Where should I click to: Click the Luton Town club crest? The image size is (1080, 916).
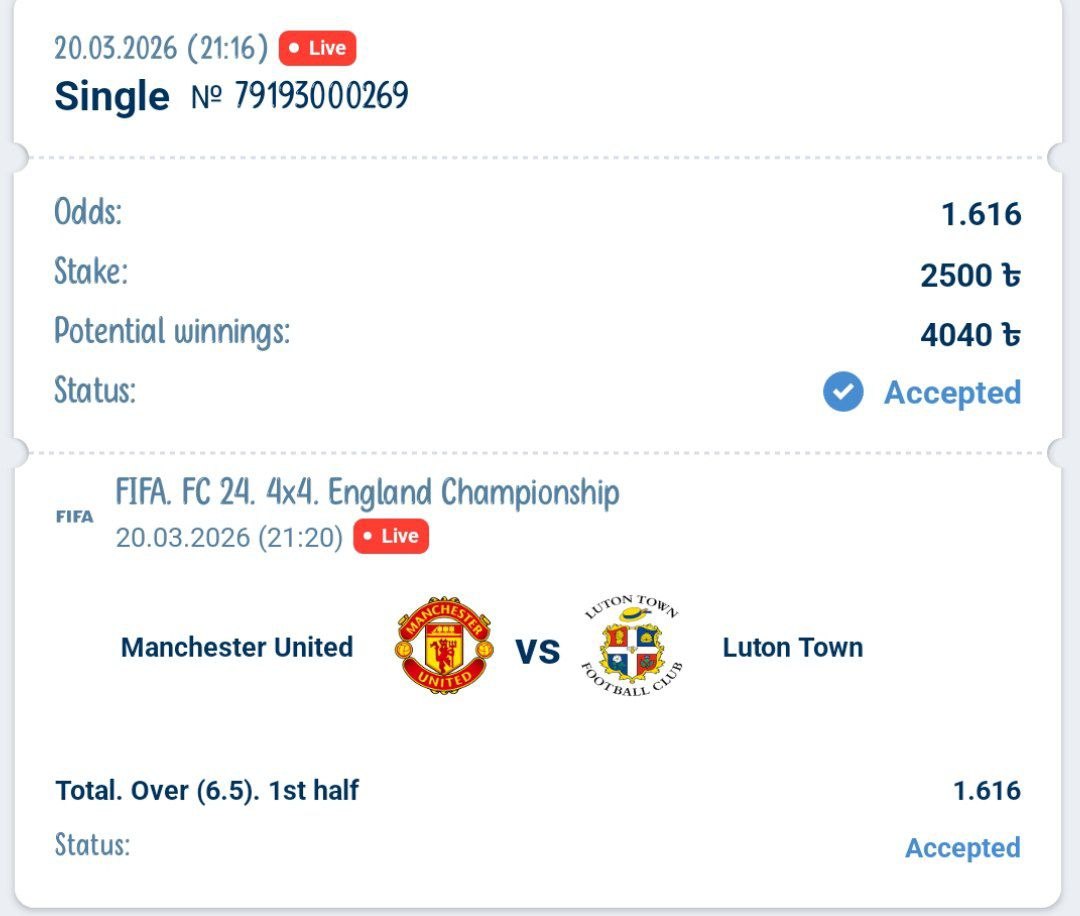point(632,646)
